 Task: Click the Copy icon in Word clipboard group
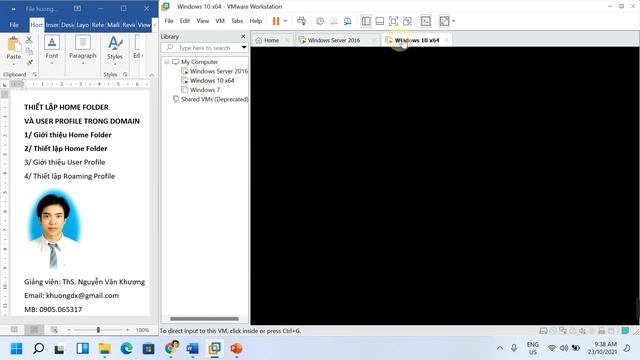(29, 51)
